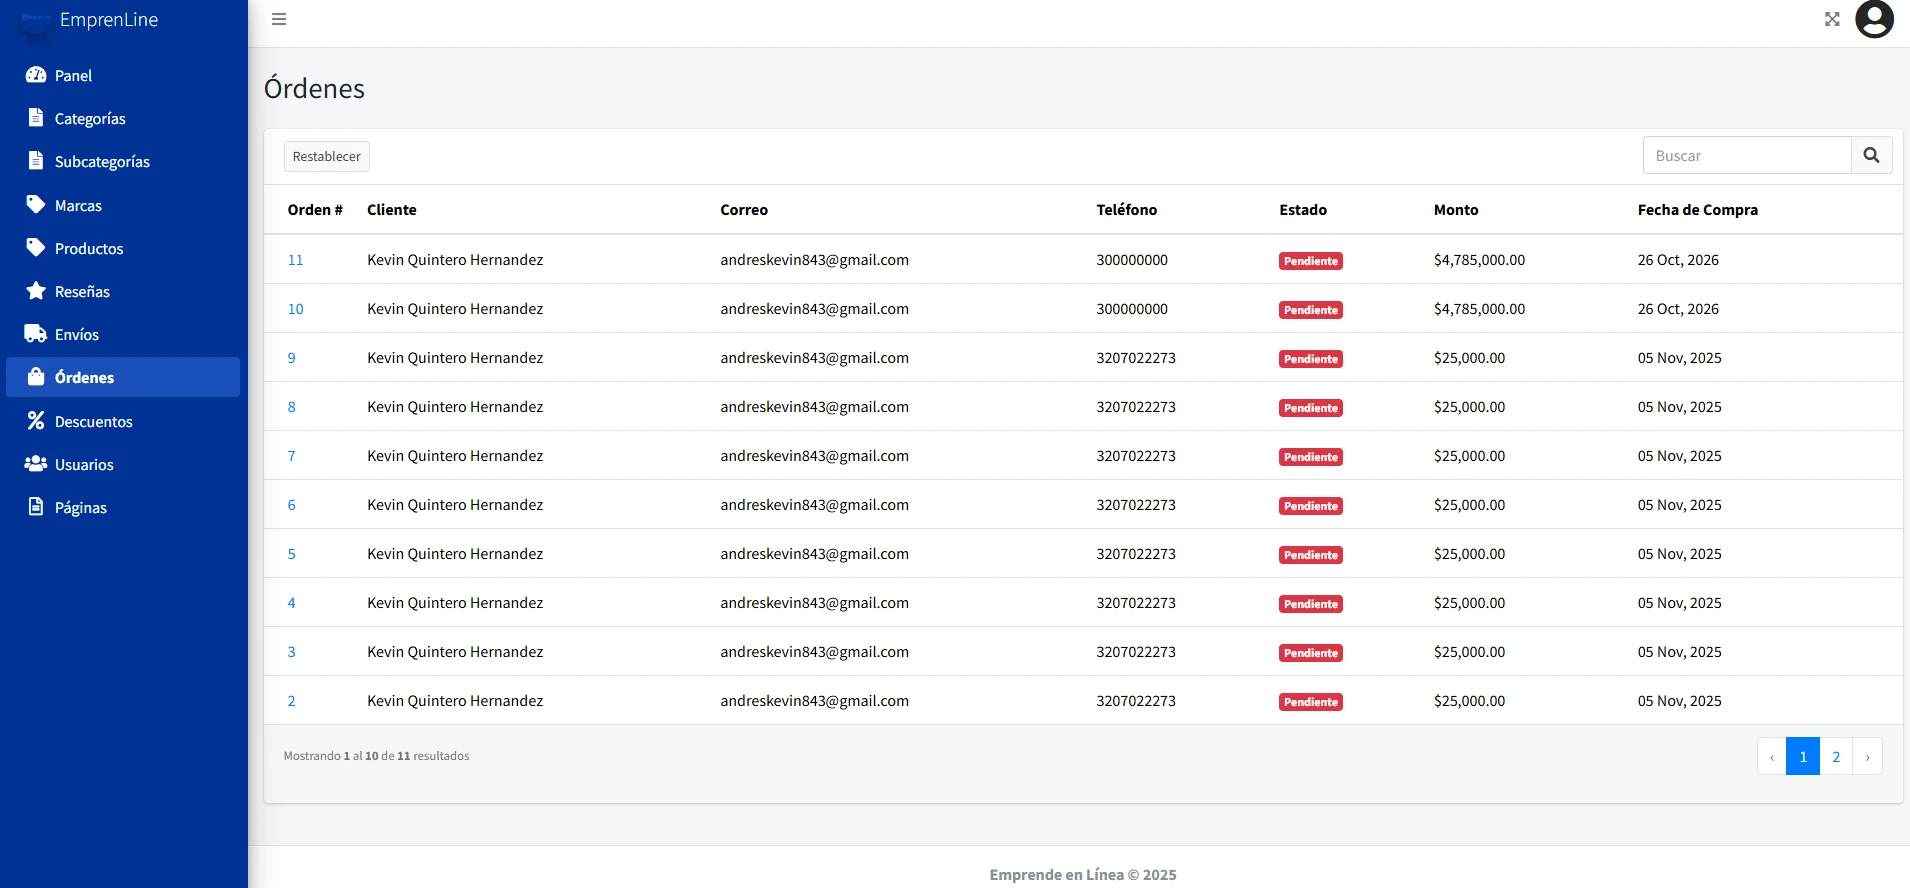Click Pendiente badge on order 11 row
1910x888 pixels.
[1311, 261]
